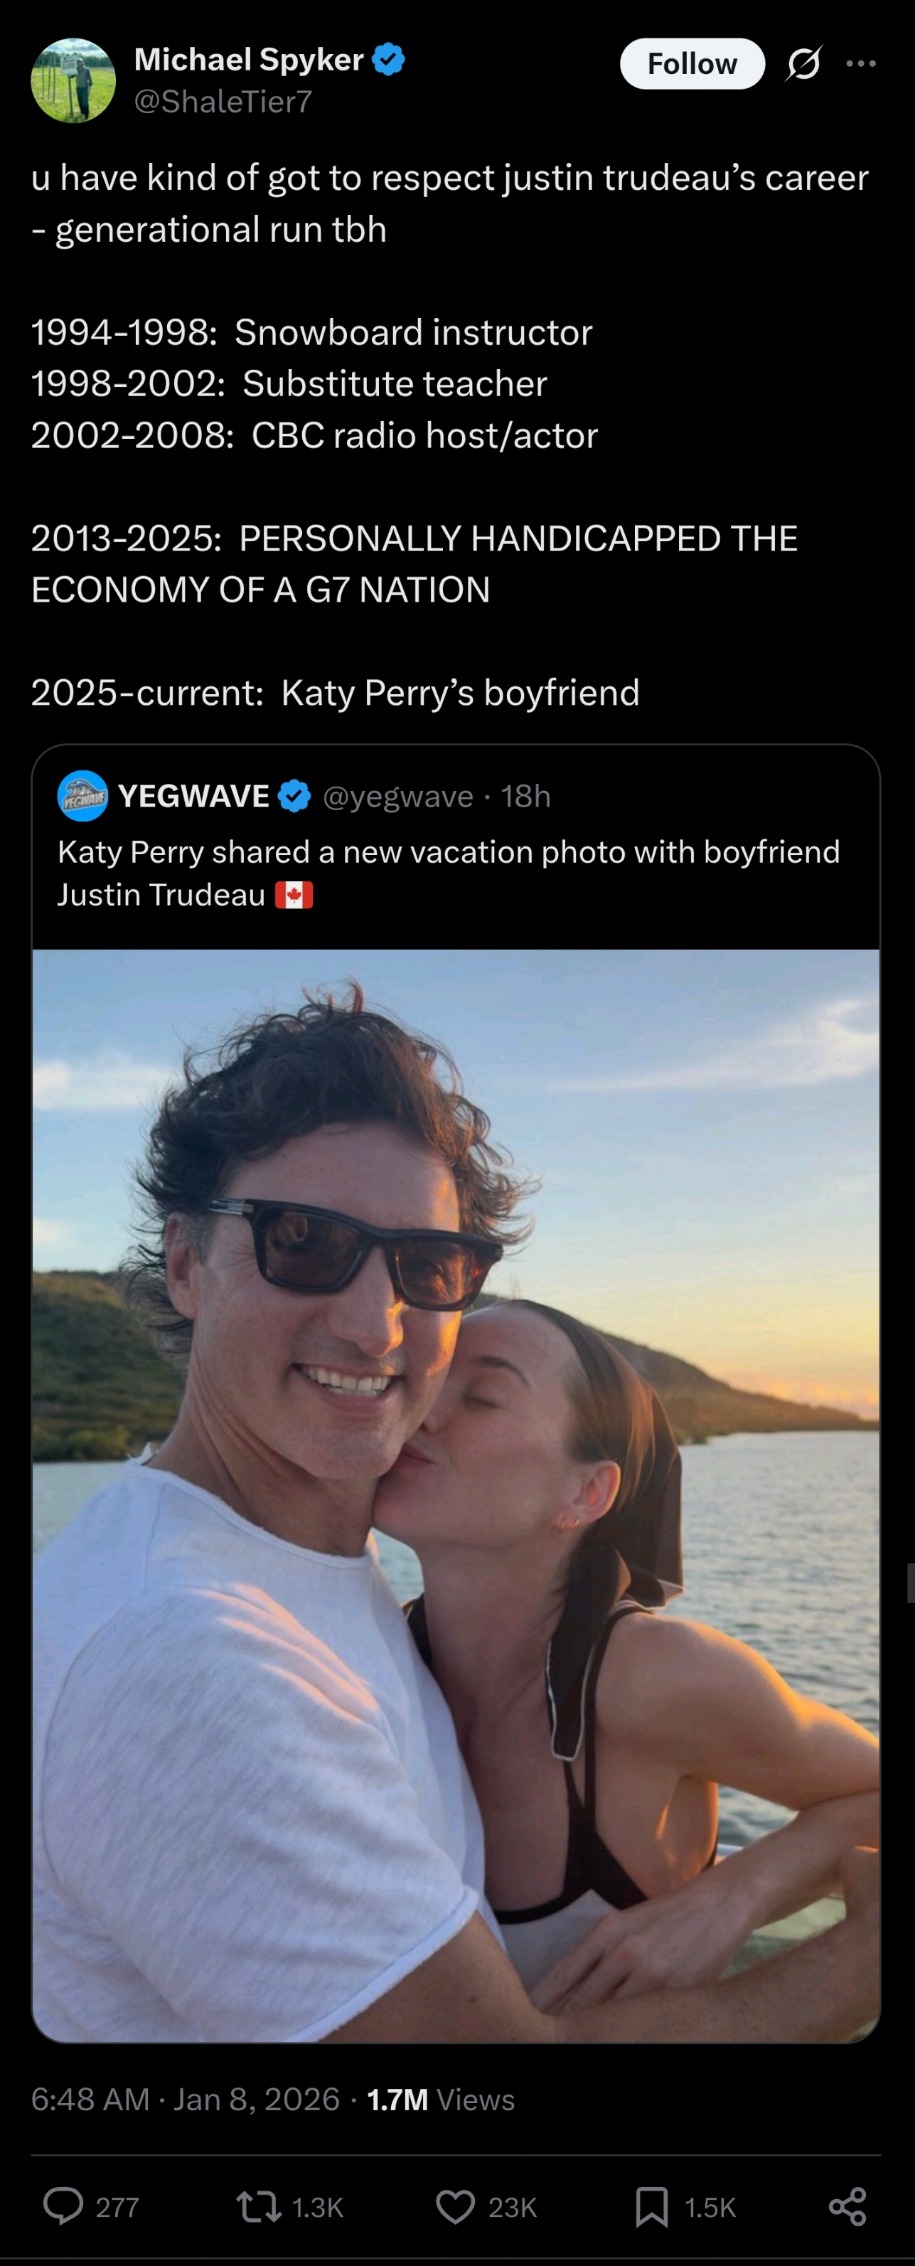
Task: Click the reply speech bubble icon
Action: [63, 2207]
